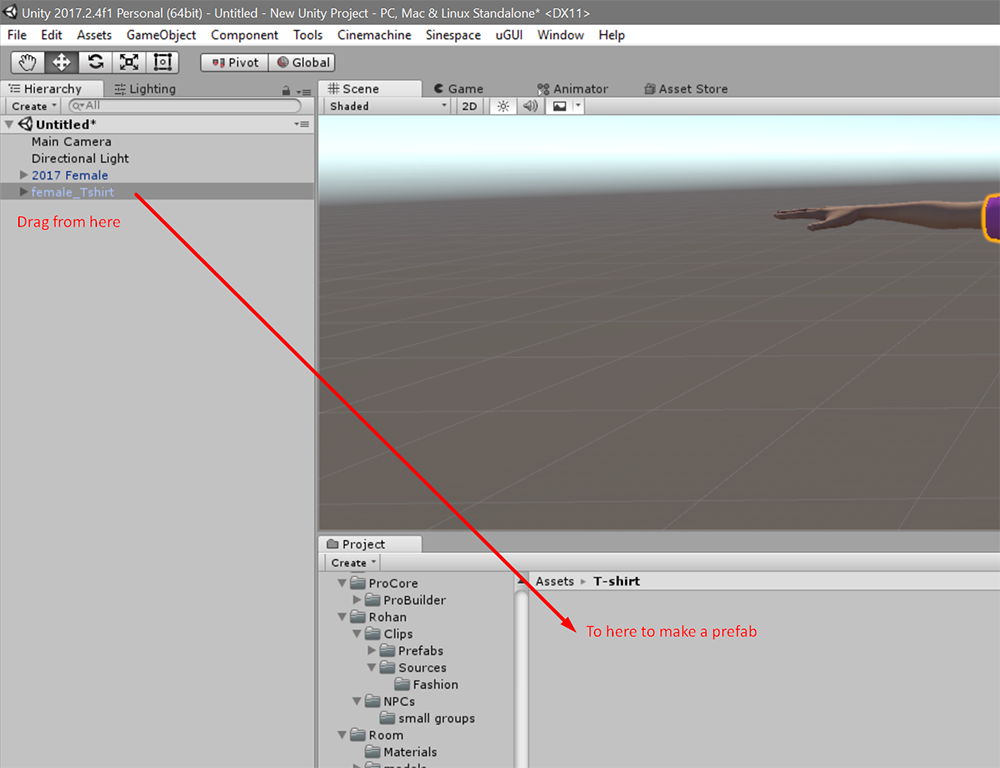Toggle 2D scene view mode
The image size is (1000, 768).
469,106
